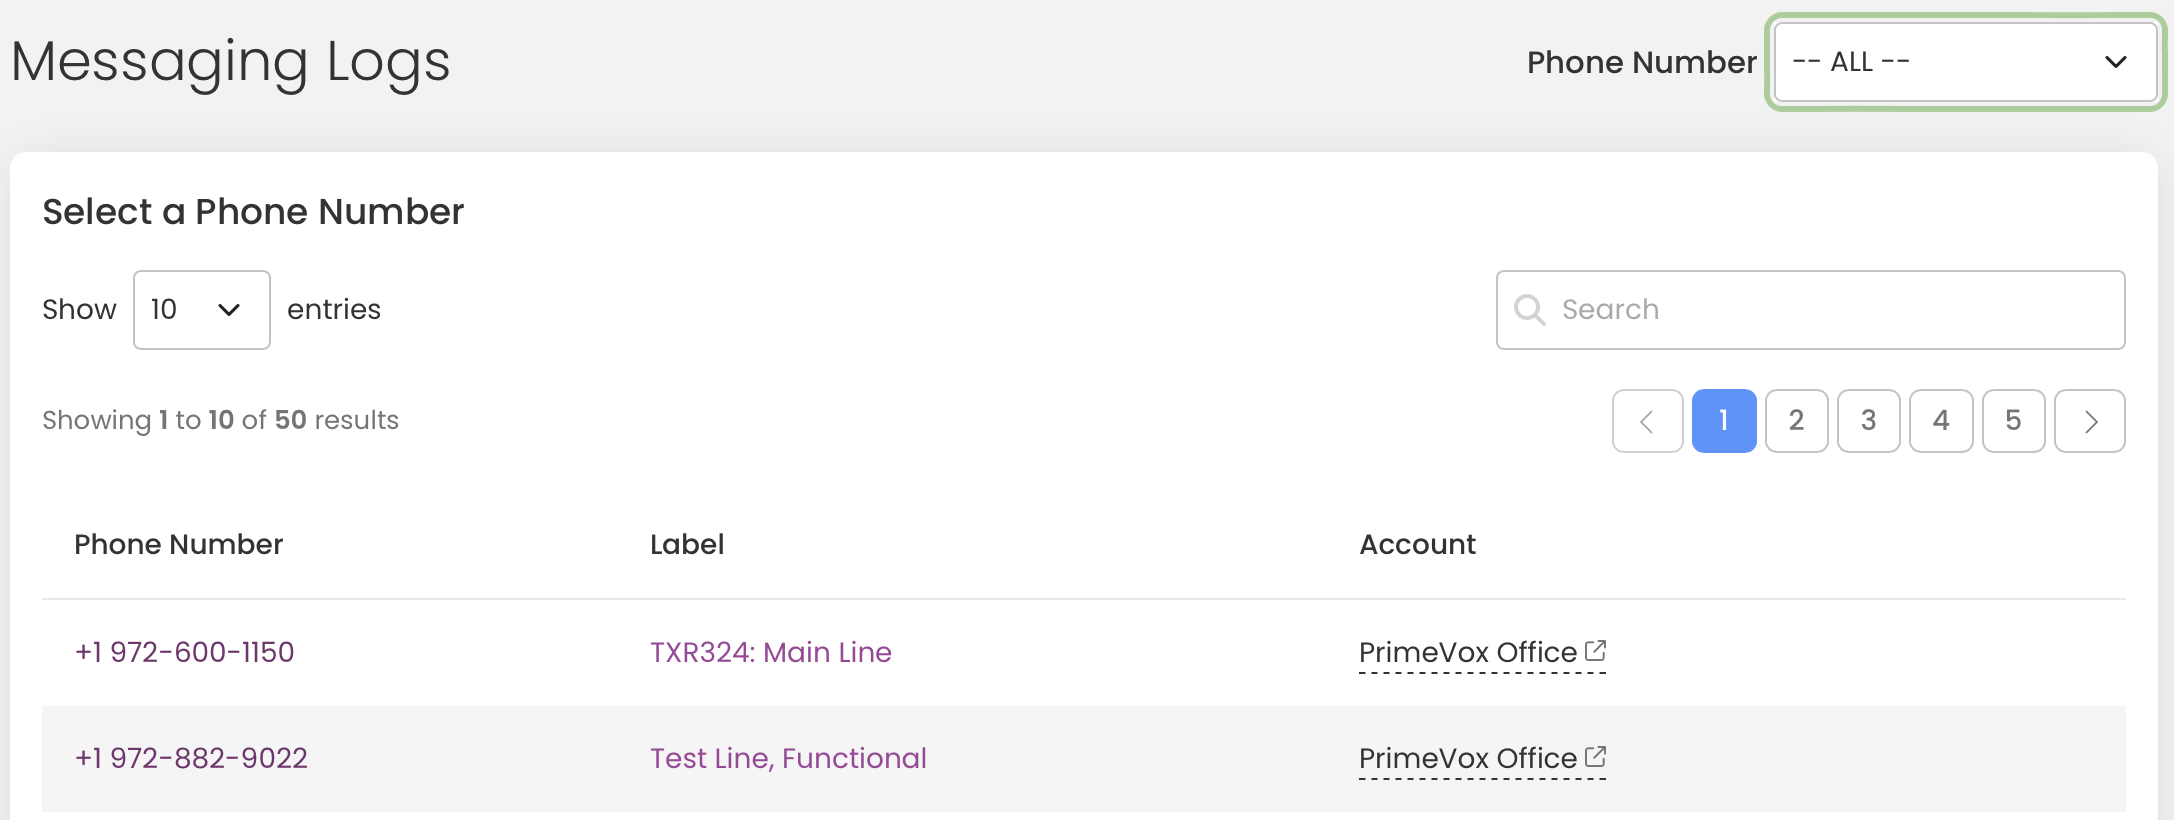The image size is (2174, 820).
Task: Open Test Line, Functional label link
Action: coord(788,758)
